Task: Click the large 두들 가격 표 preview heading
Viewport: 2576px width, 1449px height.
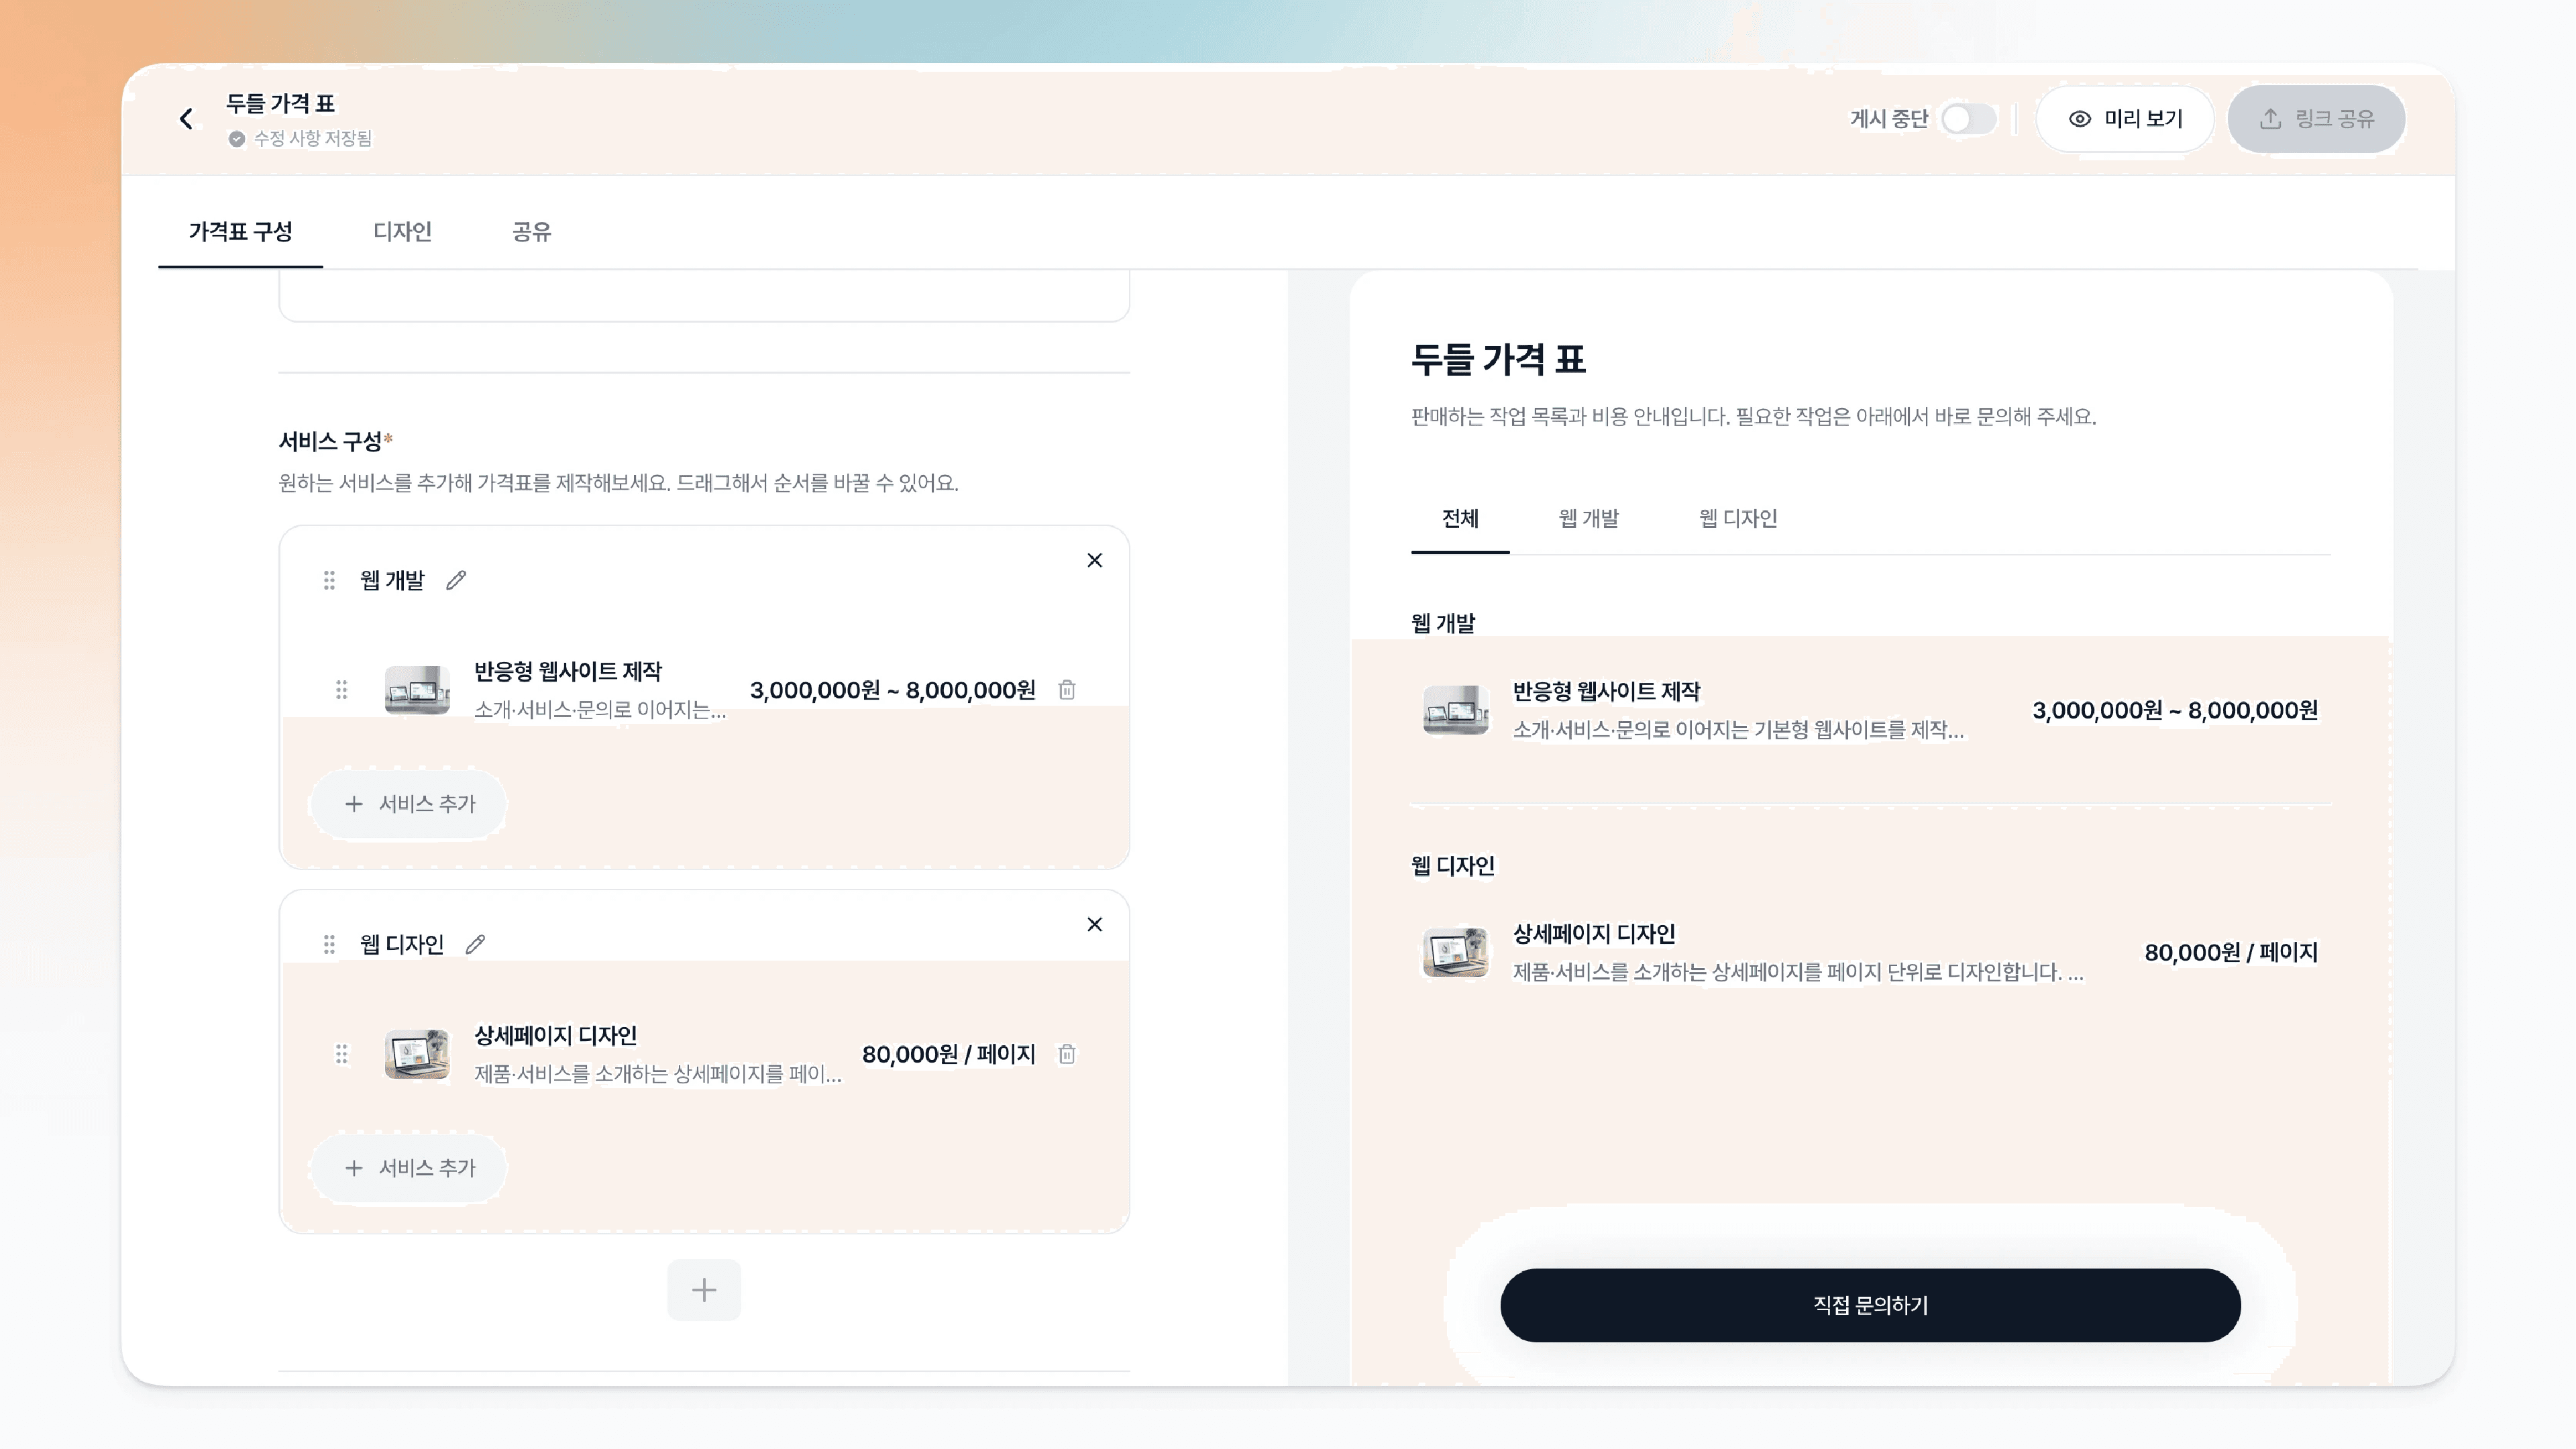Action: coord(1498,359)
